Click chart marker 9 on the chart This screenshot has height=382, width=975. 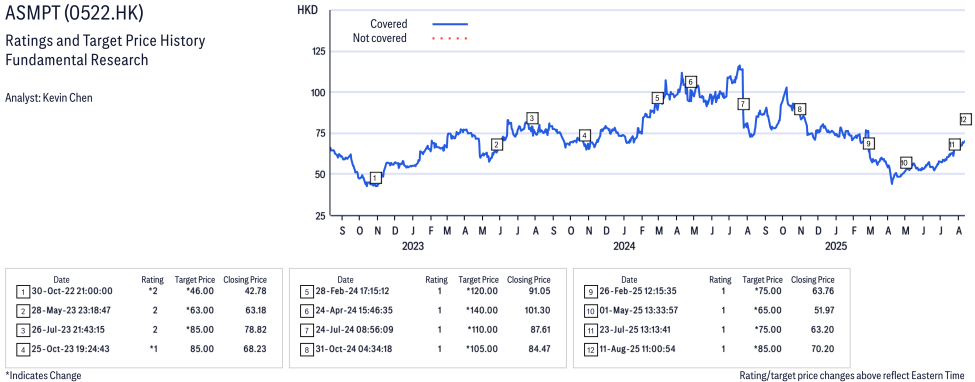(x=869, y=144)
